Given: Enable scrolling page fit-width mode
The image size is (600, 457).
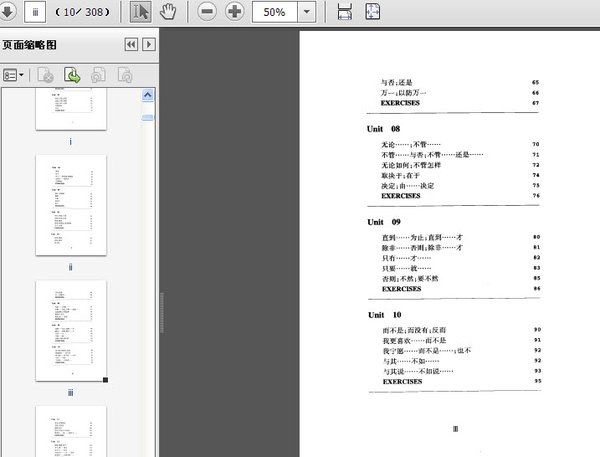Looking at the screenshot, I should [344, 12].
